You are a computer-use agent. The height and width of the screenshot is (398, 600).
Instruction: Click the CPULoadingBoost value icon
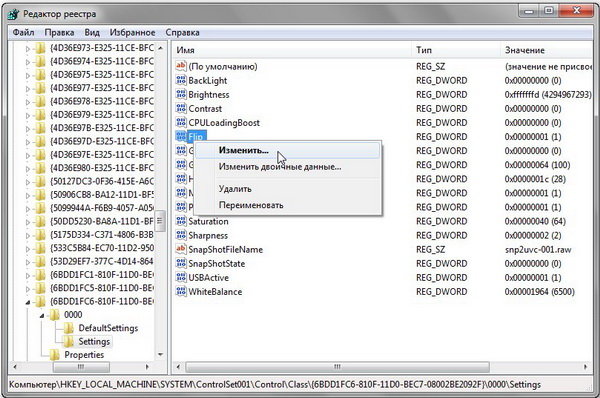181,122
